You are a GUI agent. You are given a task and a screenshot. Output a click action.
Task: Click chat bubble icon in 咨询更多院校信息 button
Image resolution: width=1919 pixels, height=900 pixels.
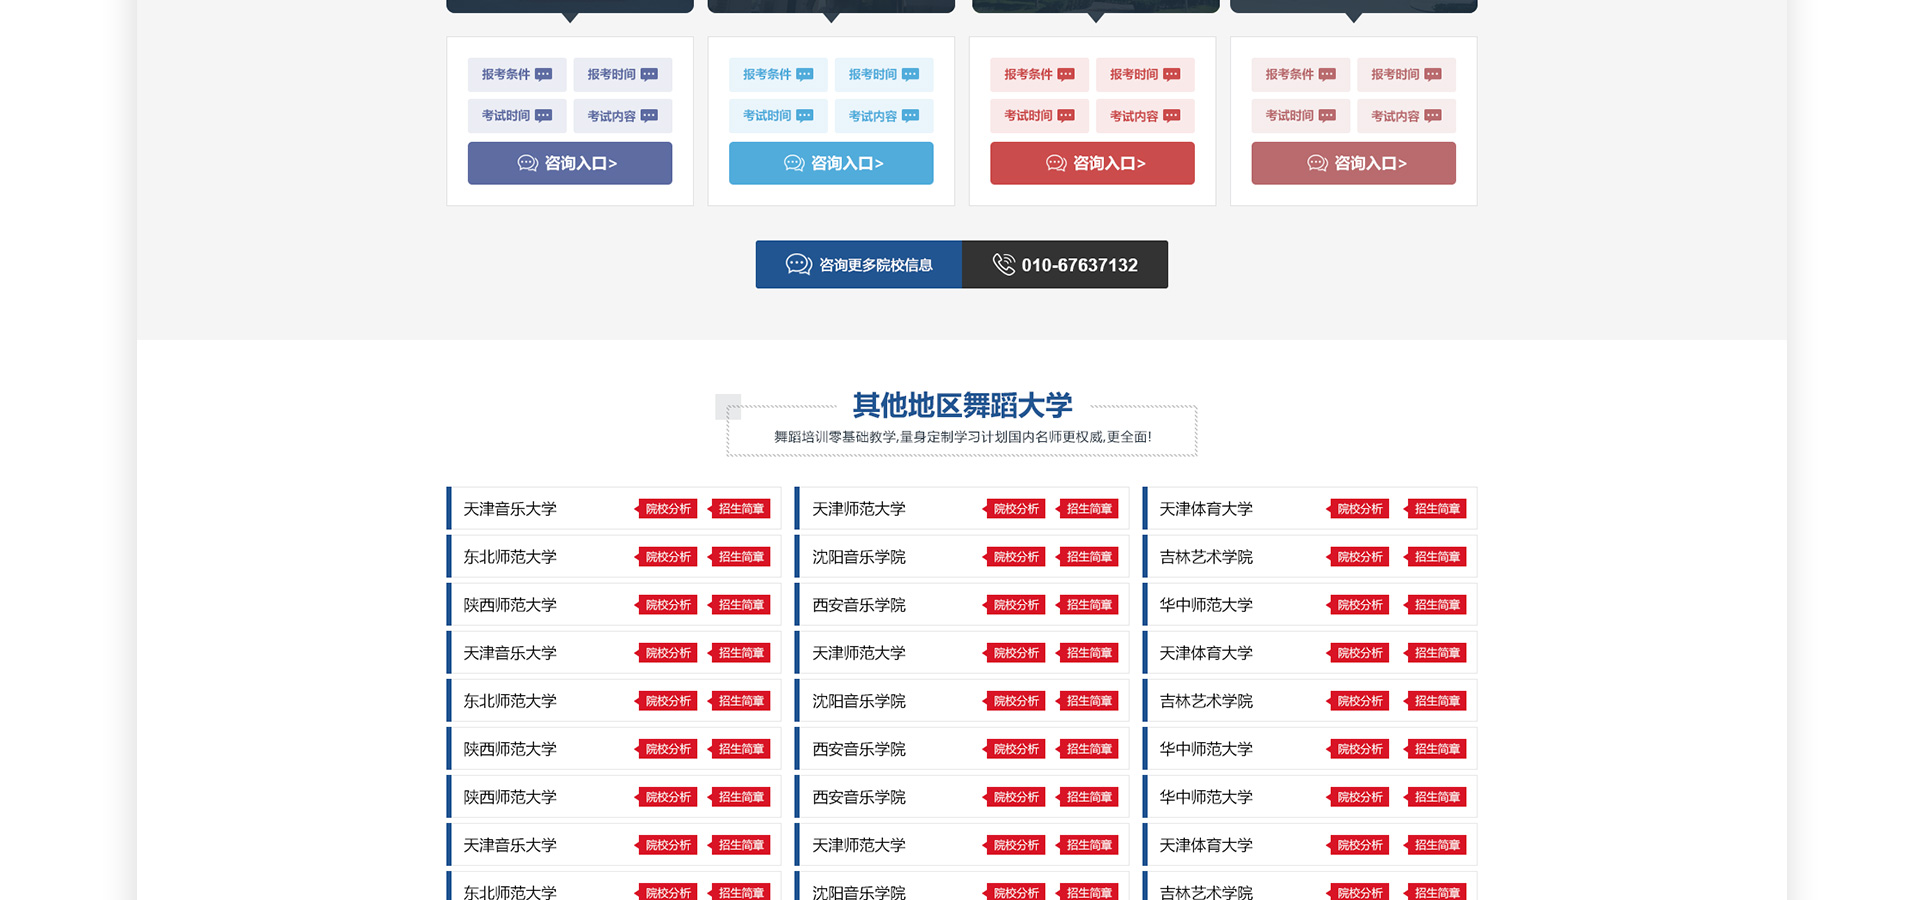(x=798, y=264)
